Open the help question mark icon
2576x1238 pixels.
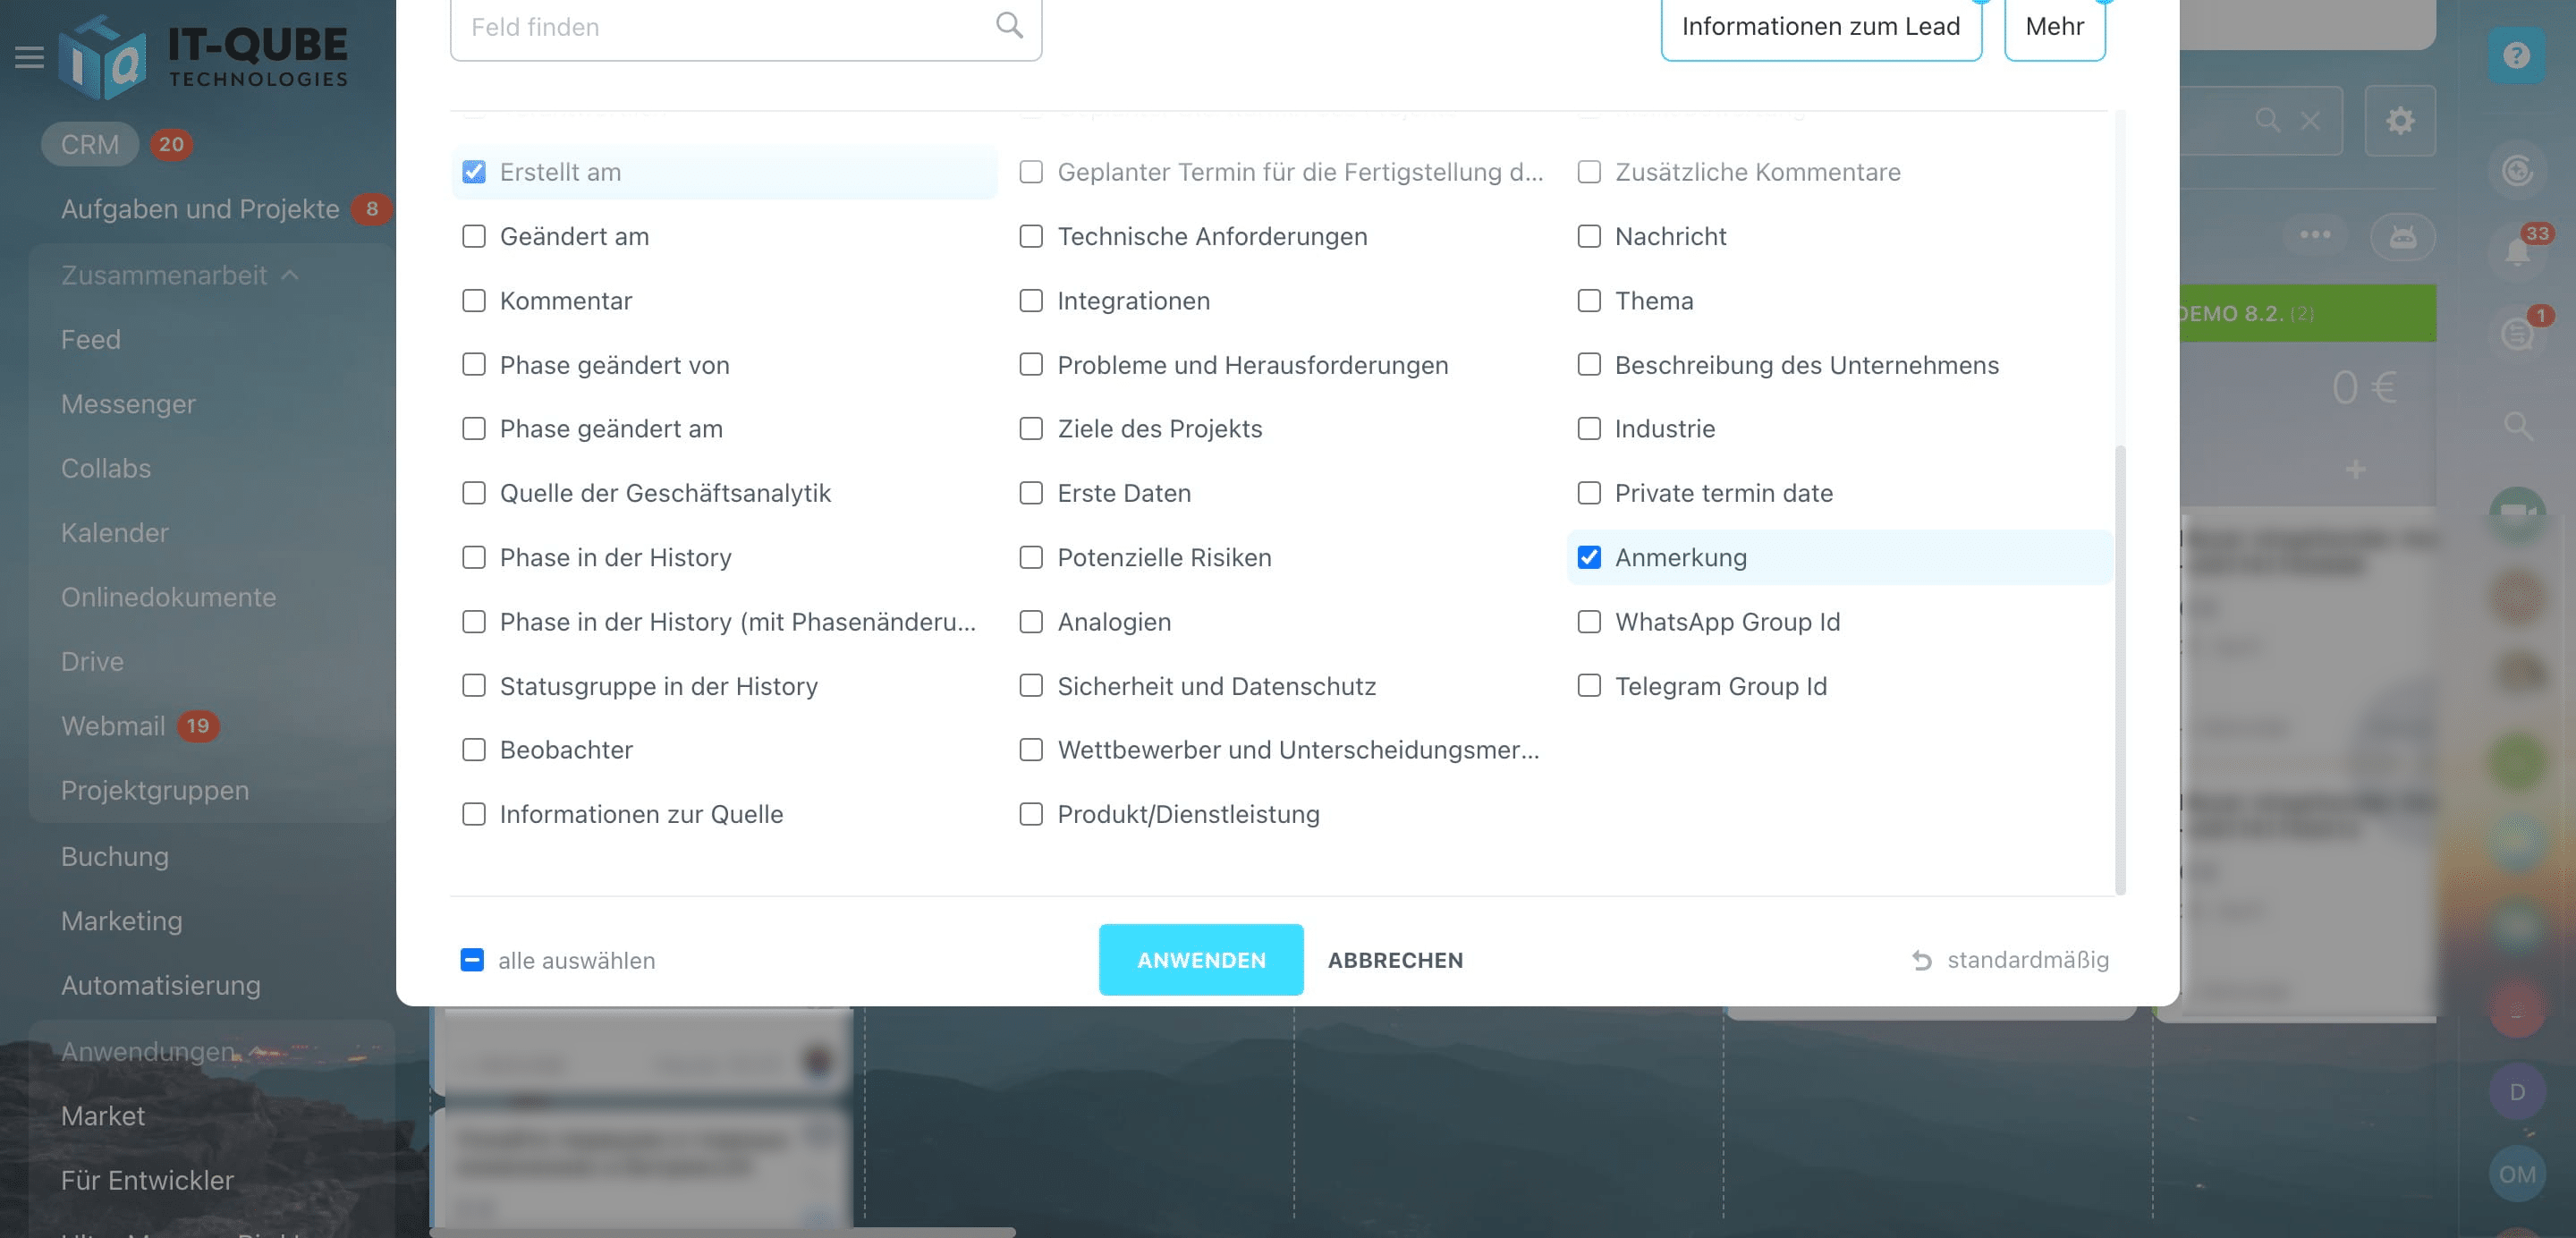point(2516,56)
